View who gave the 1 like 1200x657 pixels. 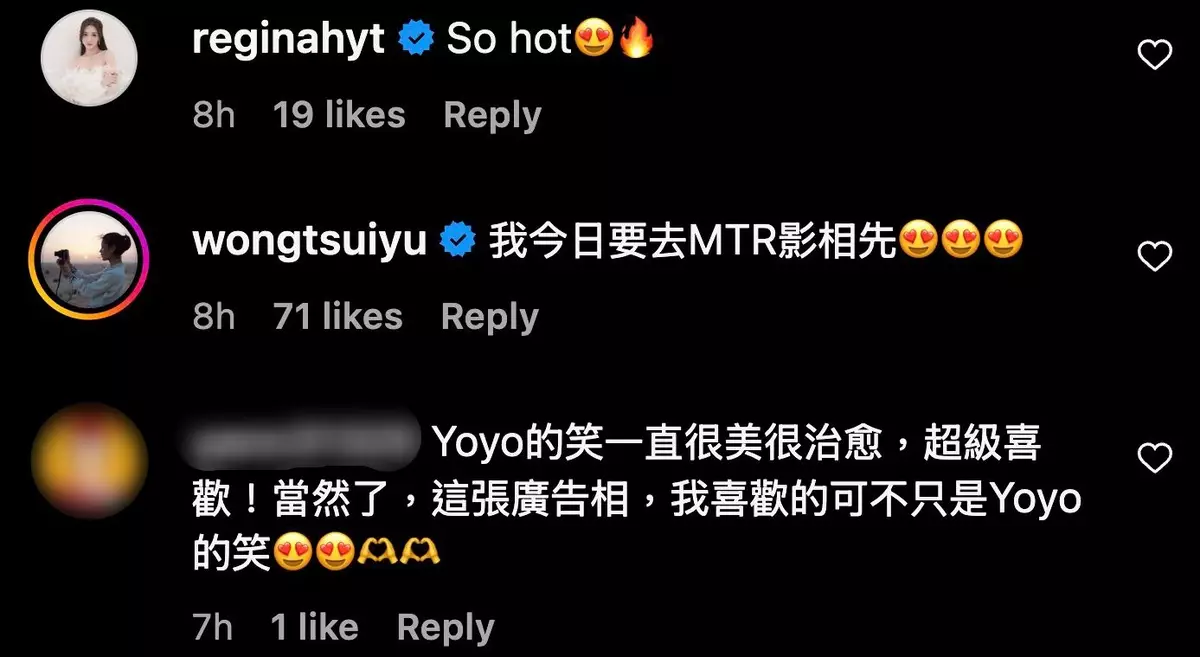coord(314,628)
